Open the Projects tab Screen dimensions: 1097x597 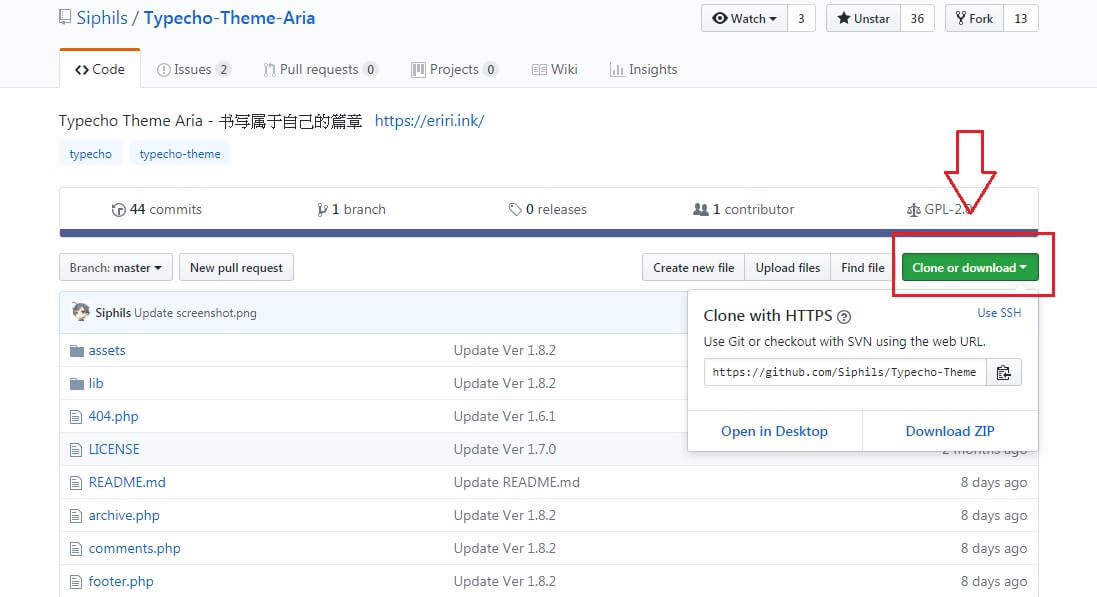click(x=454, y=69)
